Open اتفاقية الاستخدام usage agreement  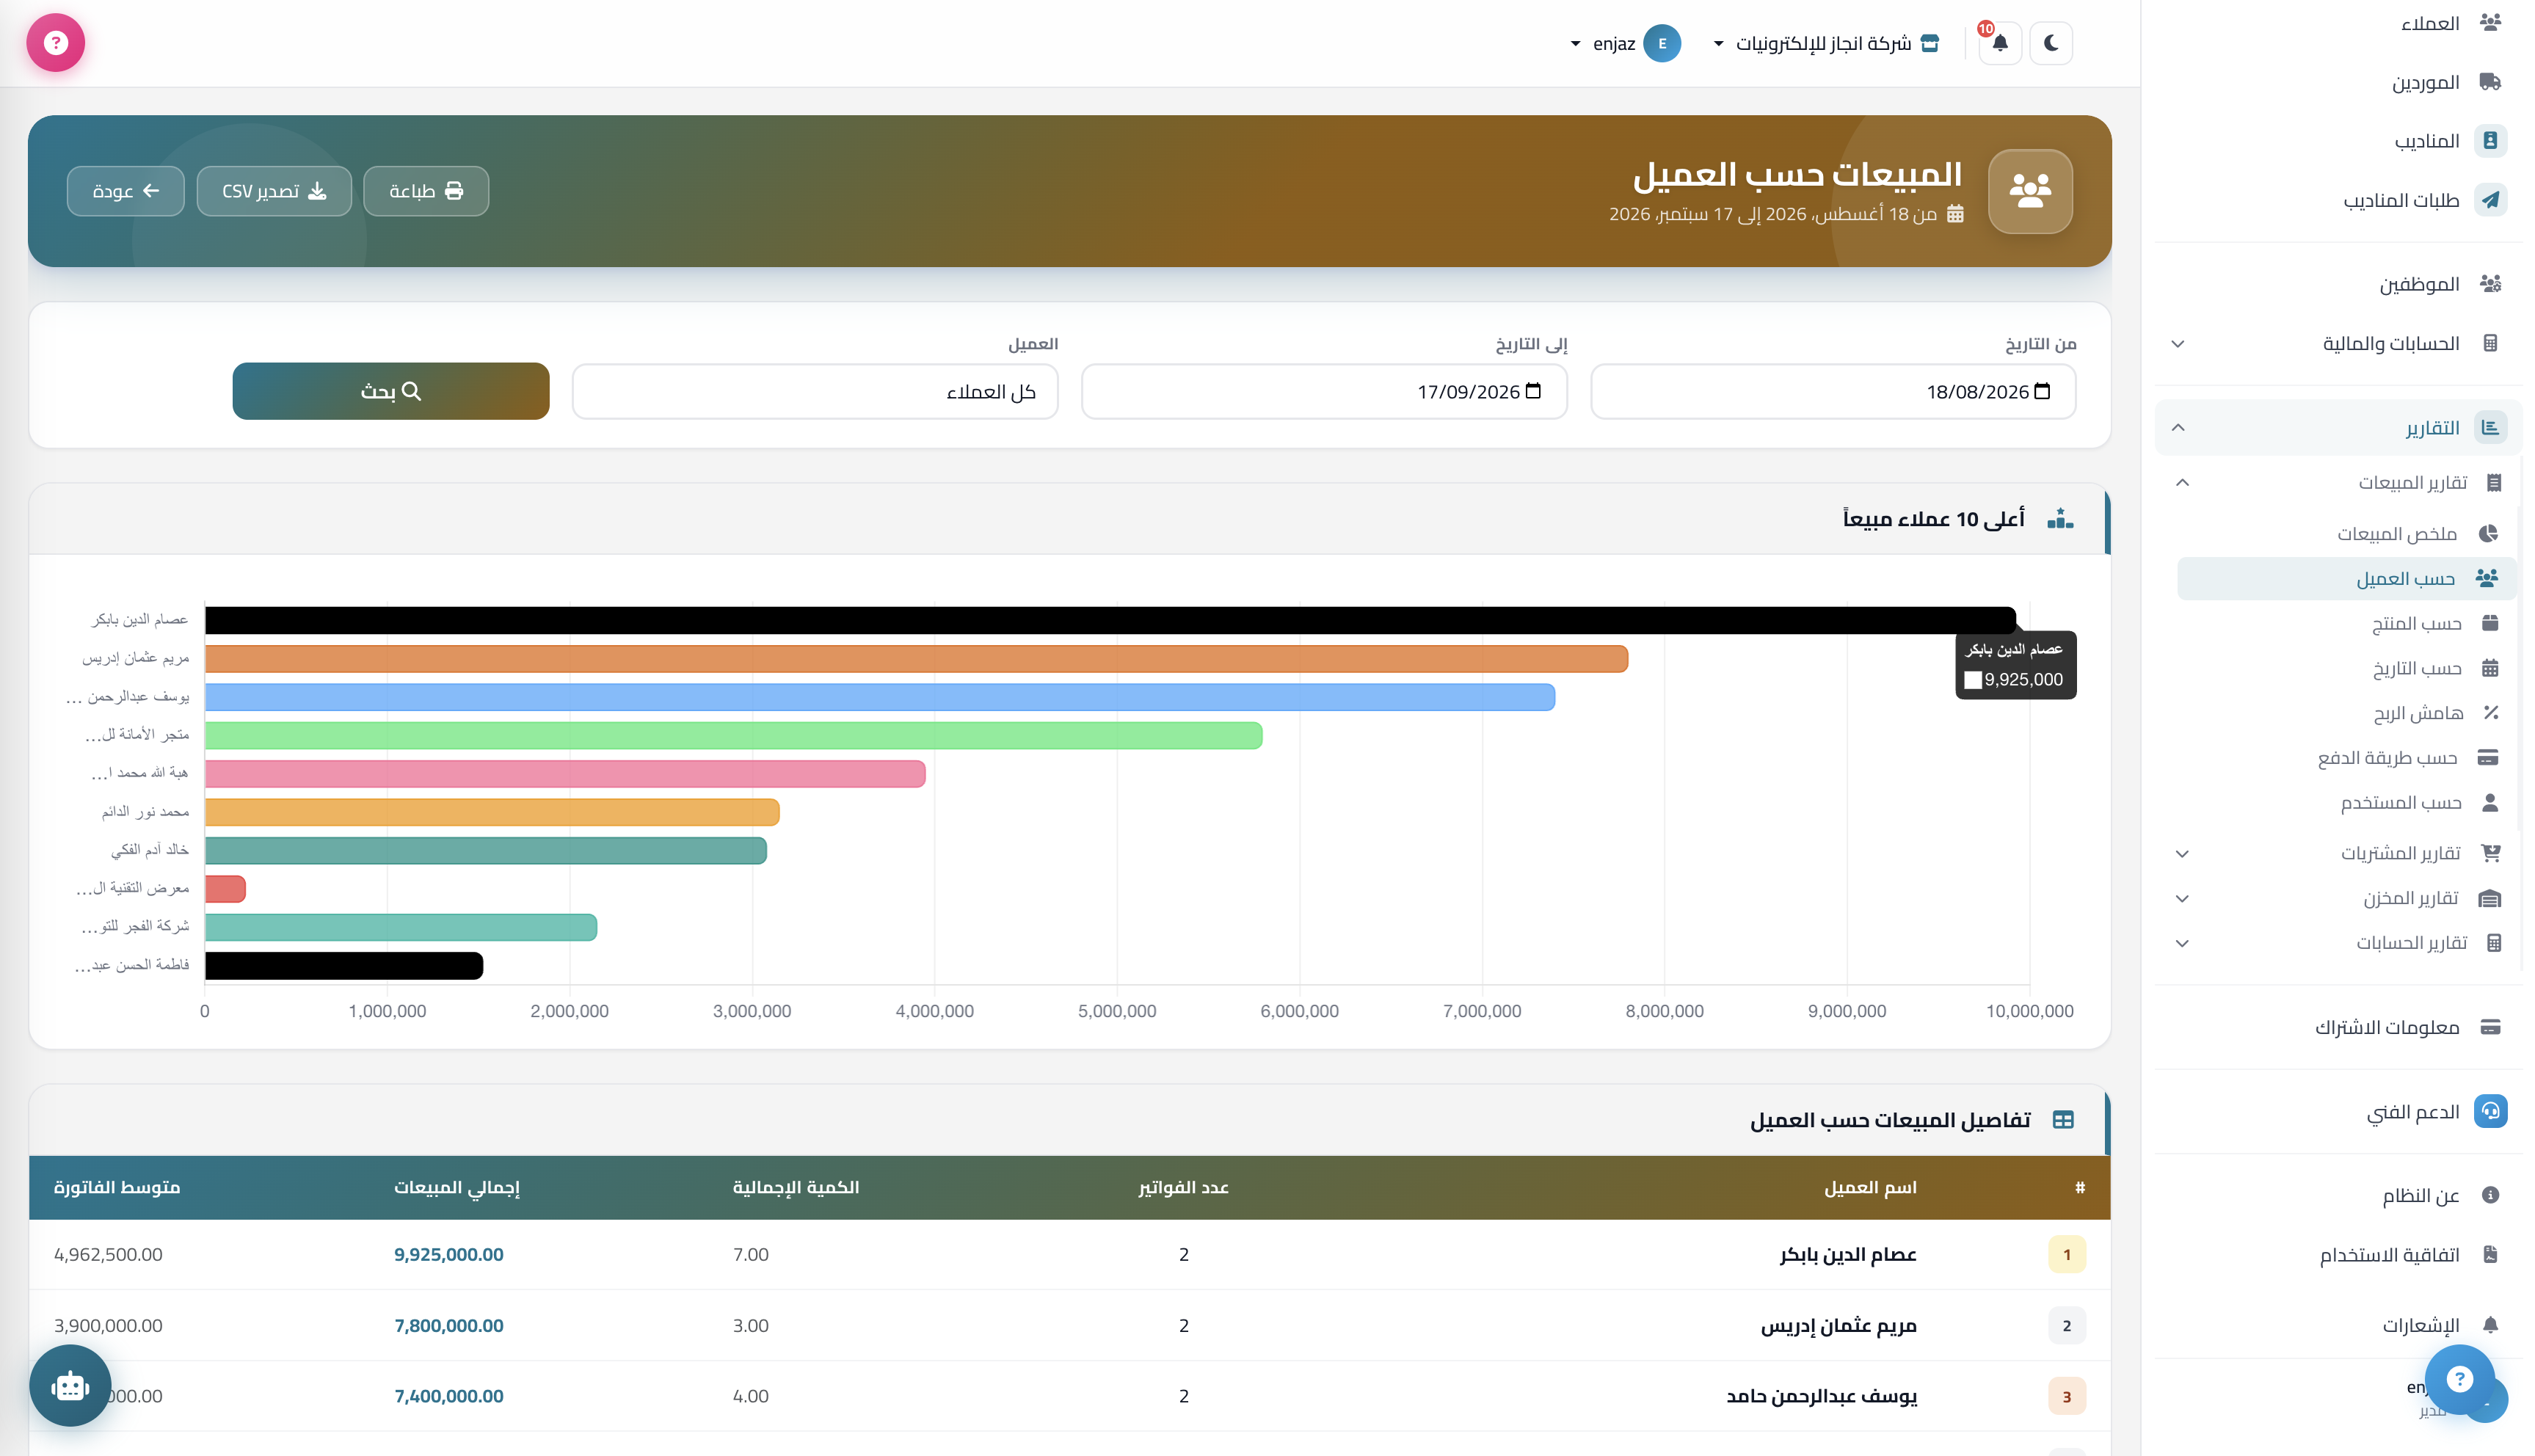pyautogui.click(x=2337, y=1255)
